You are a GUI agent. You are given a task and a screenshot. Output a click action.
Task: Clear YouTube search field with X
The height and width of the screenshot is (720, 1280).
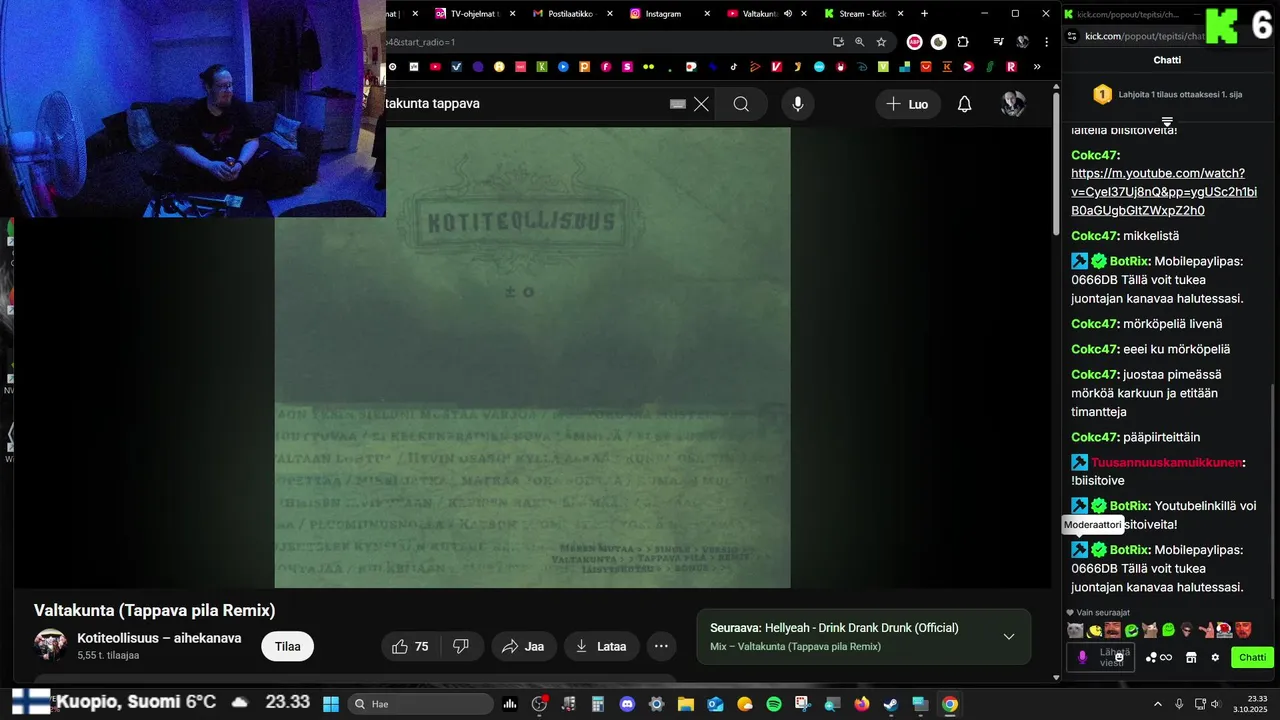702,104
